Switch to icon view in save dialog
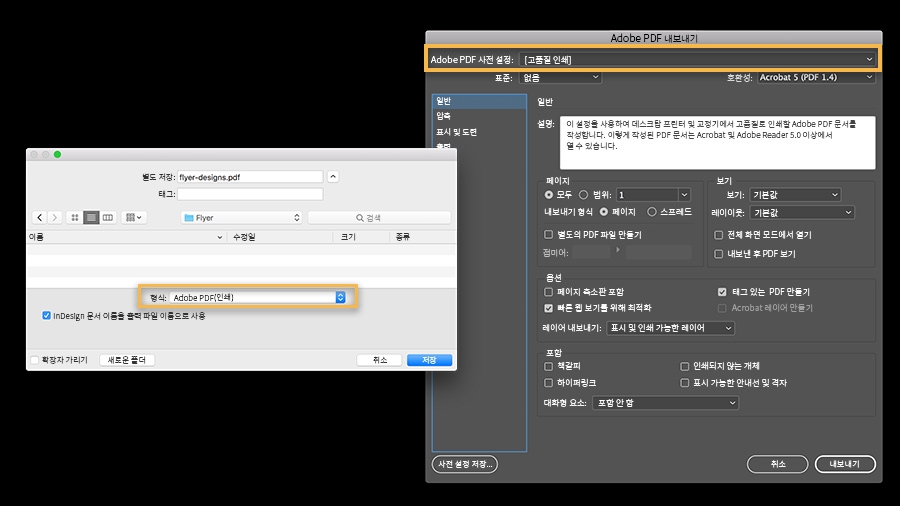Image resolution: width=900 pixels, height=506 pixels. pos(75,217)
